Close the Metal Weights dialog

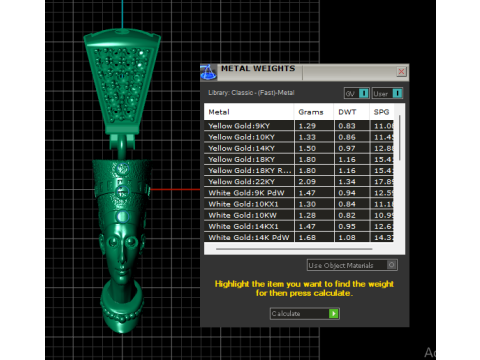point(401,71)
